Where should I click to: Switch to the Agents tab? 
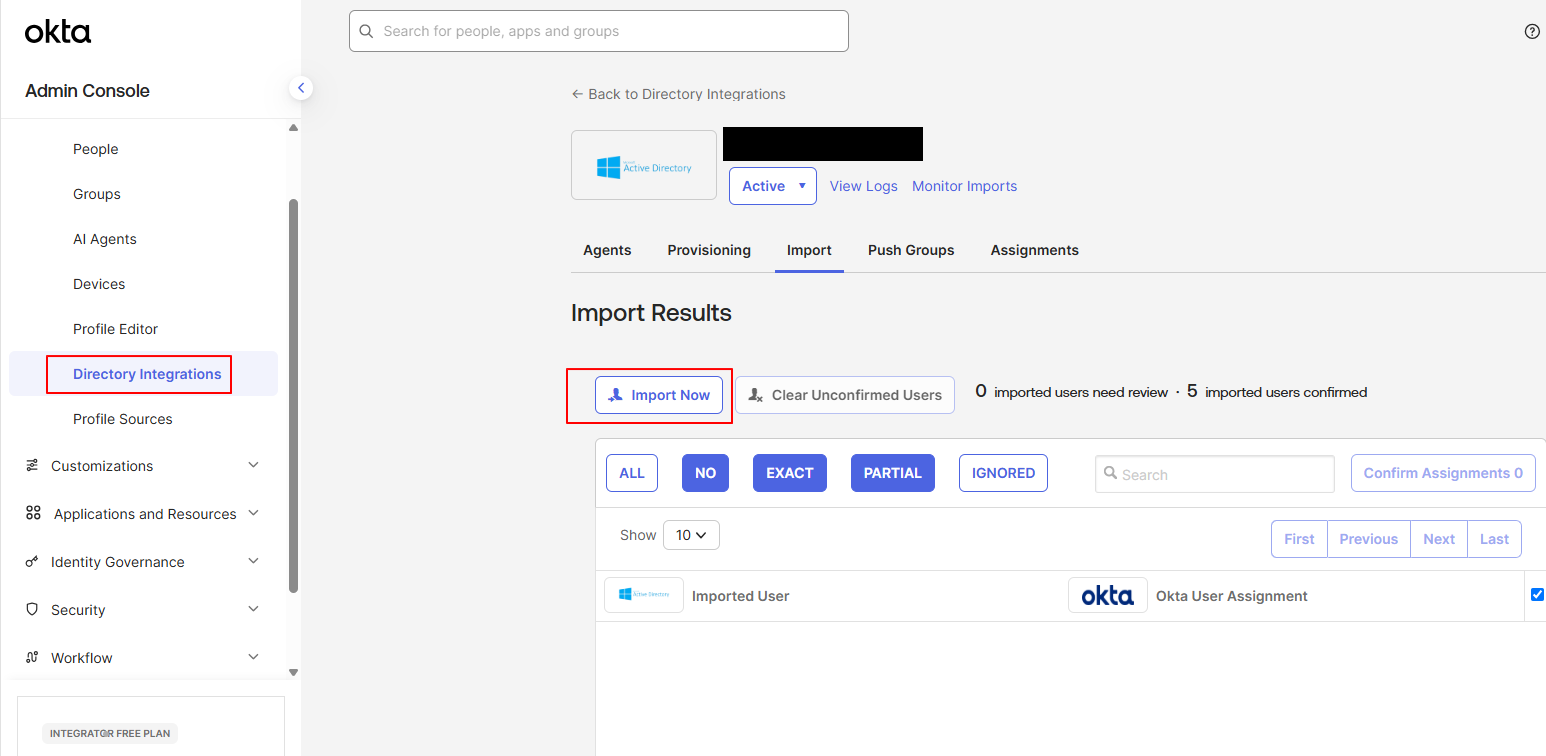click(x=607, y=250)
